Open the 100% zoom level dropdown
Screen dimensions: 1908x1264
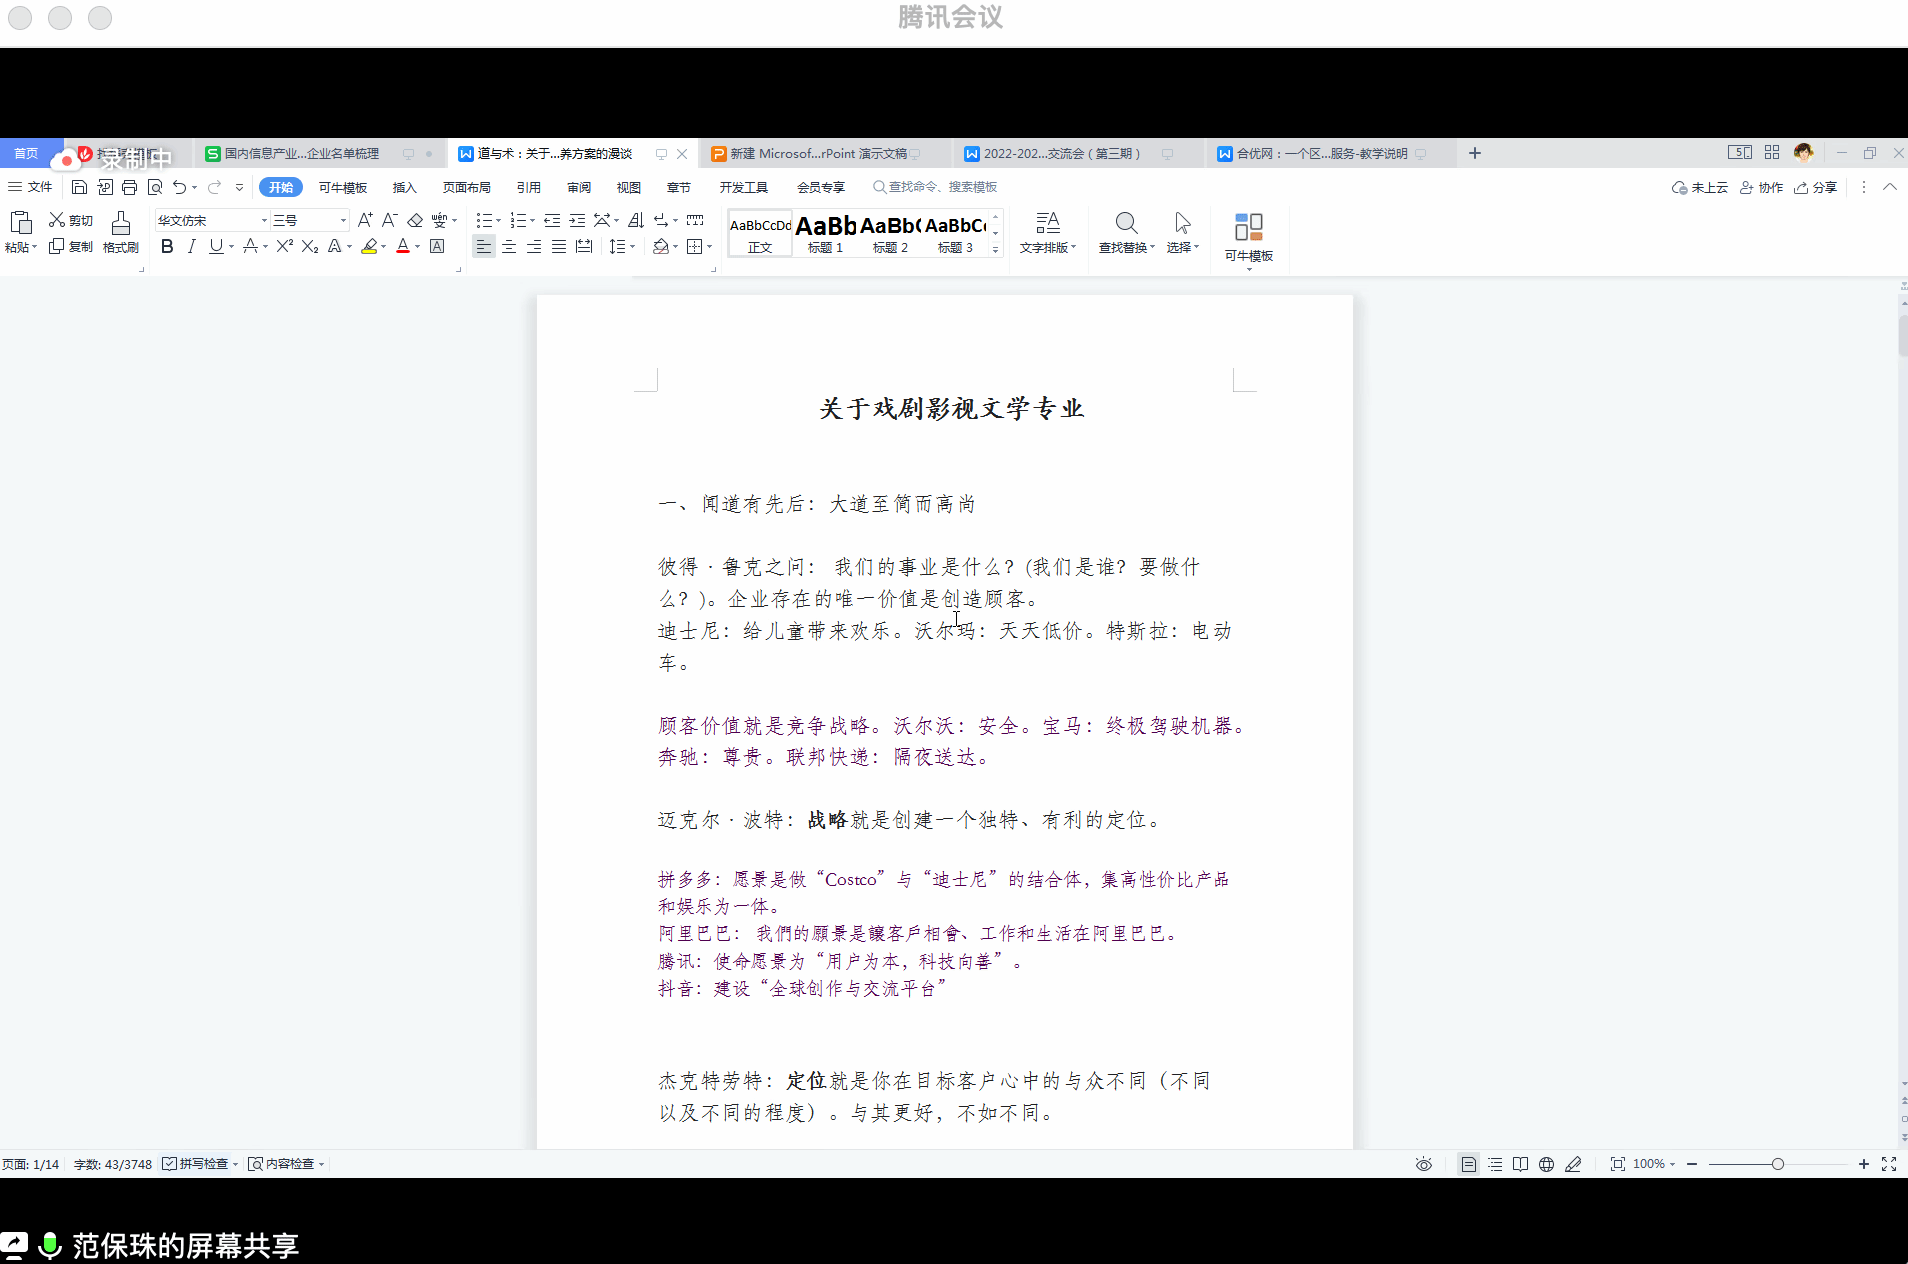pos(1654,1164)
